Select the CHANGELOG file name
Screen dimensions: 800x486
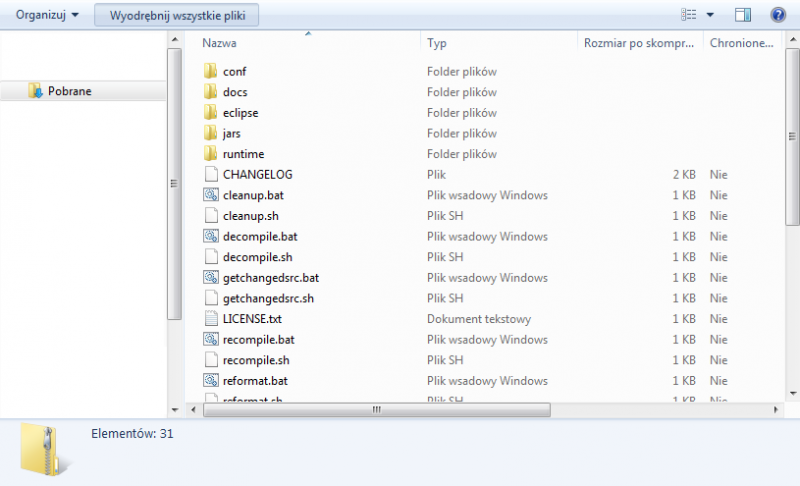click(x=258, y=174)
